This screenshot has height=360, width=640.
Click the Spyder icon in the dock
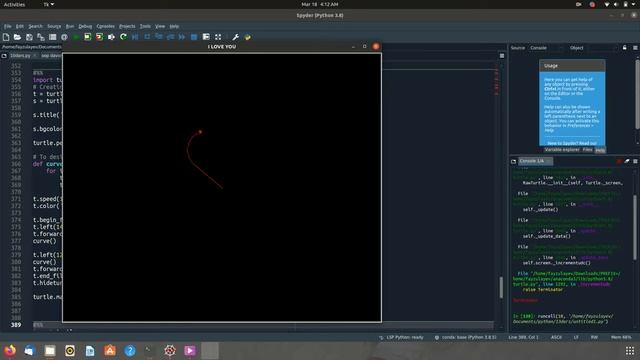click(170, 351)
